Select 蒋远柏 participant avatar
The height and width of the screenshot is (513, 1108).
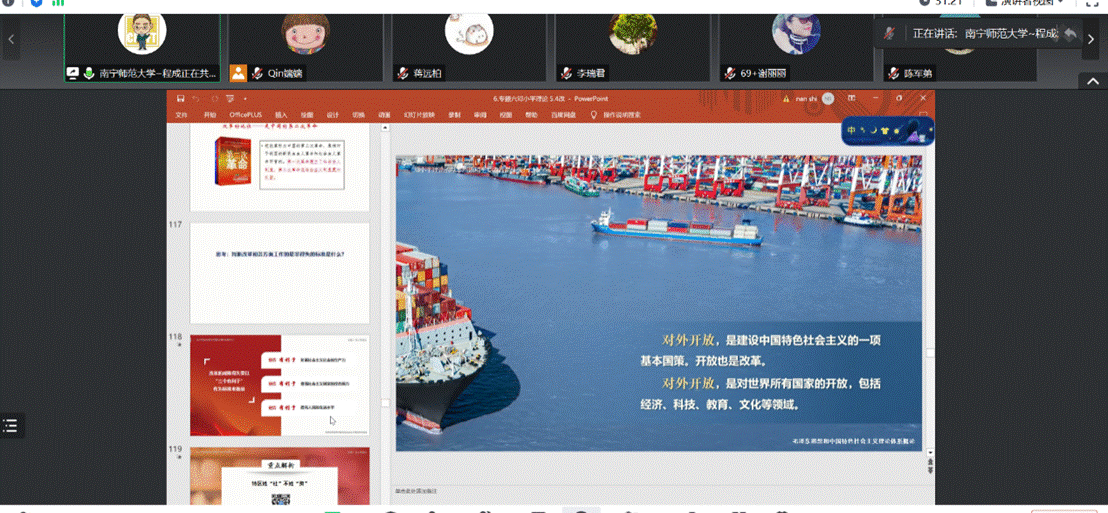click(x=469, y=33)
